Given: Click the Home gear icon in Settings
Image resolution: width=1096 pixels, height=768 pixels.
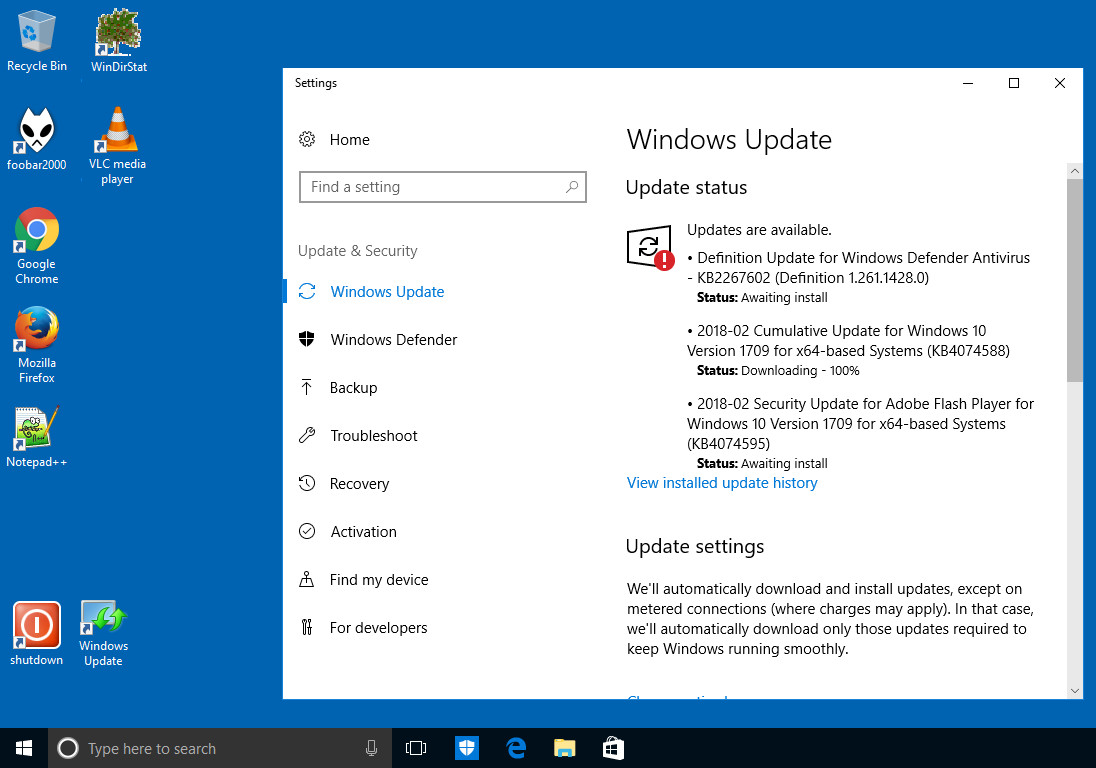Looking at the screenshot, I should click(x=307, y=139).
